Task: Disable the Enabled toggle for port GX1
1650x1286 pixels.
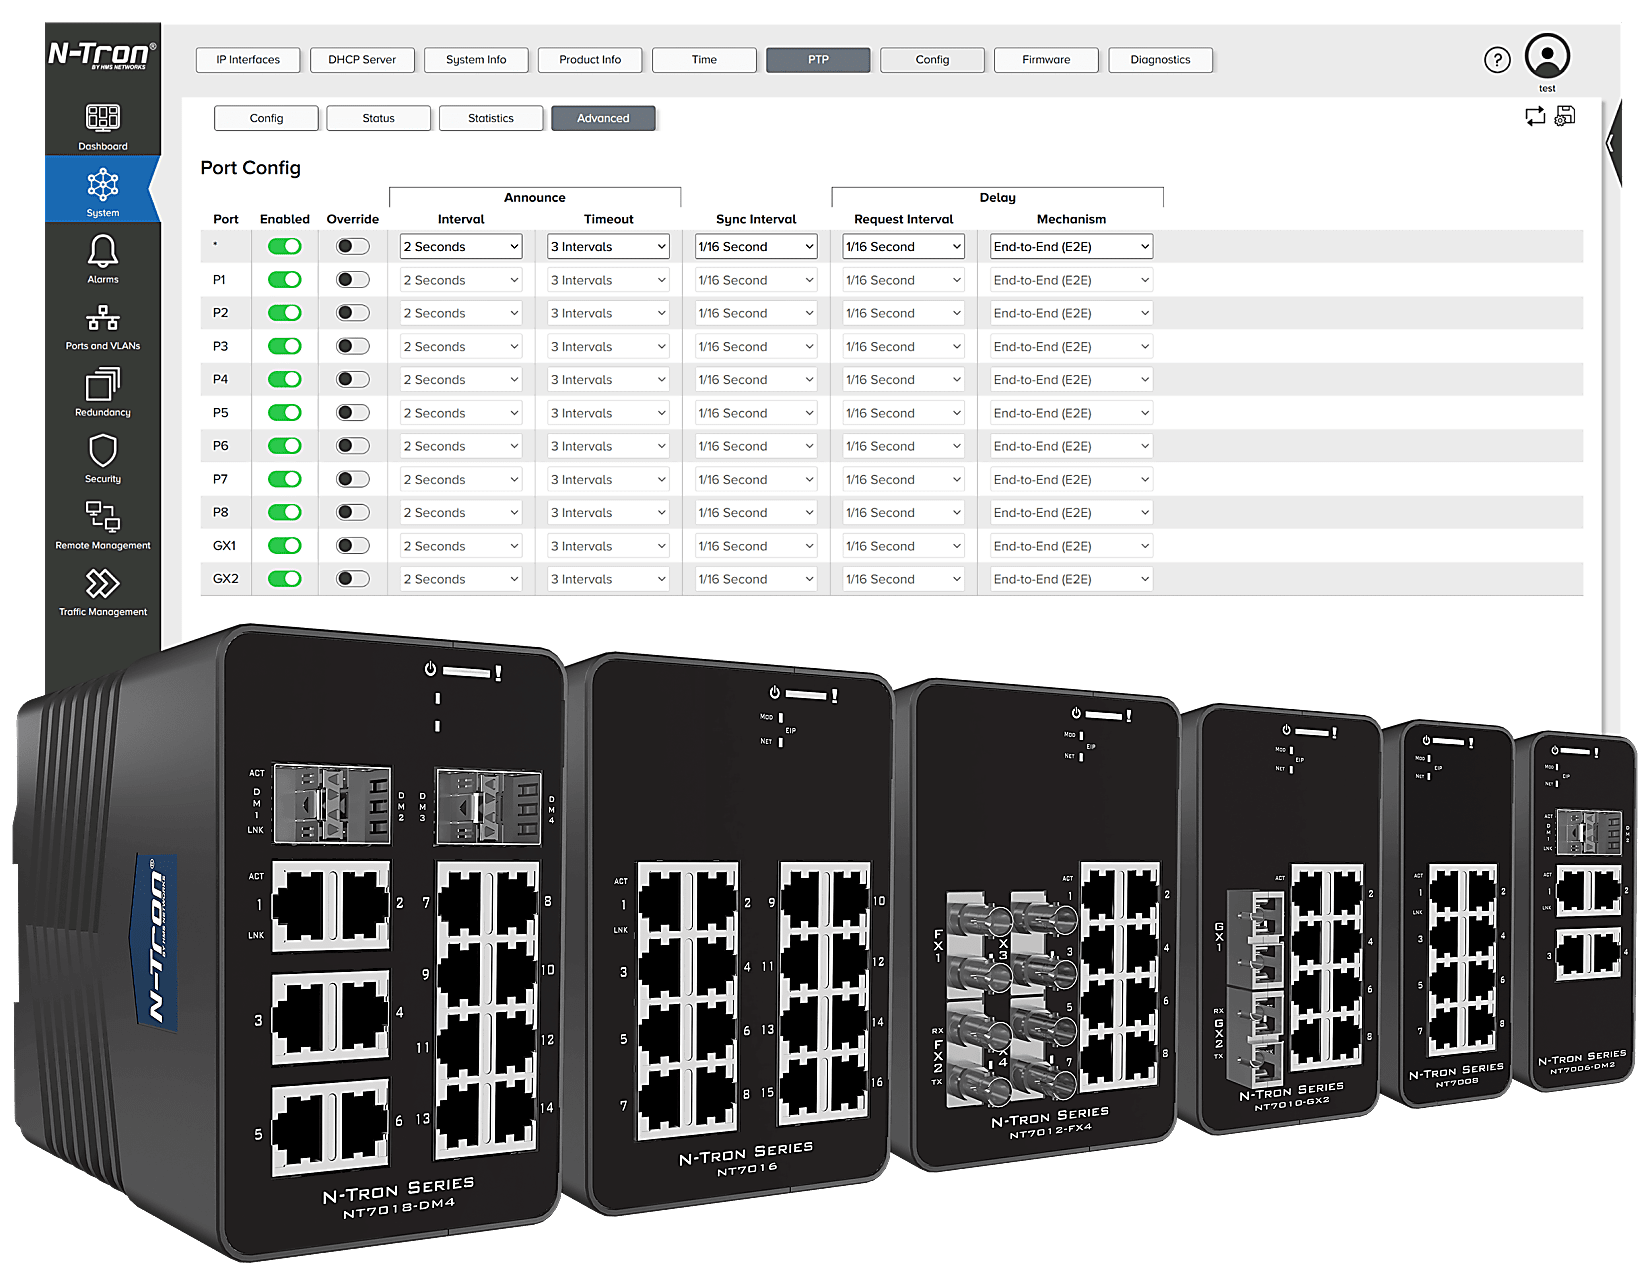Action: [285, 546]
